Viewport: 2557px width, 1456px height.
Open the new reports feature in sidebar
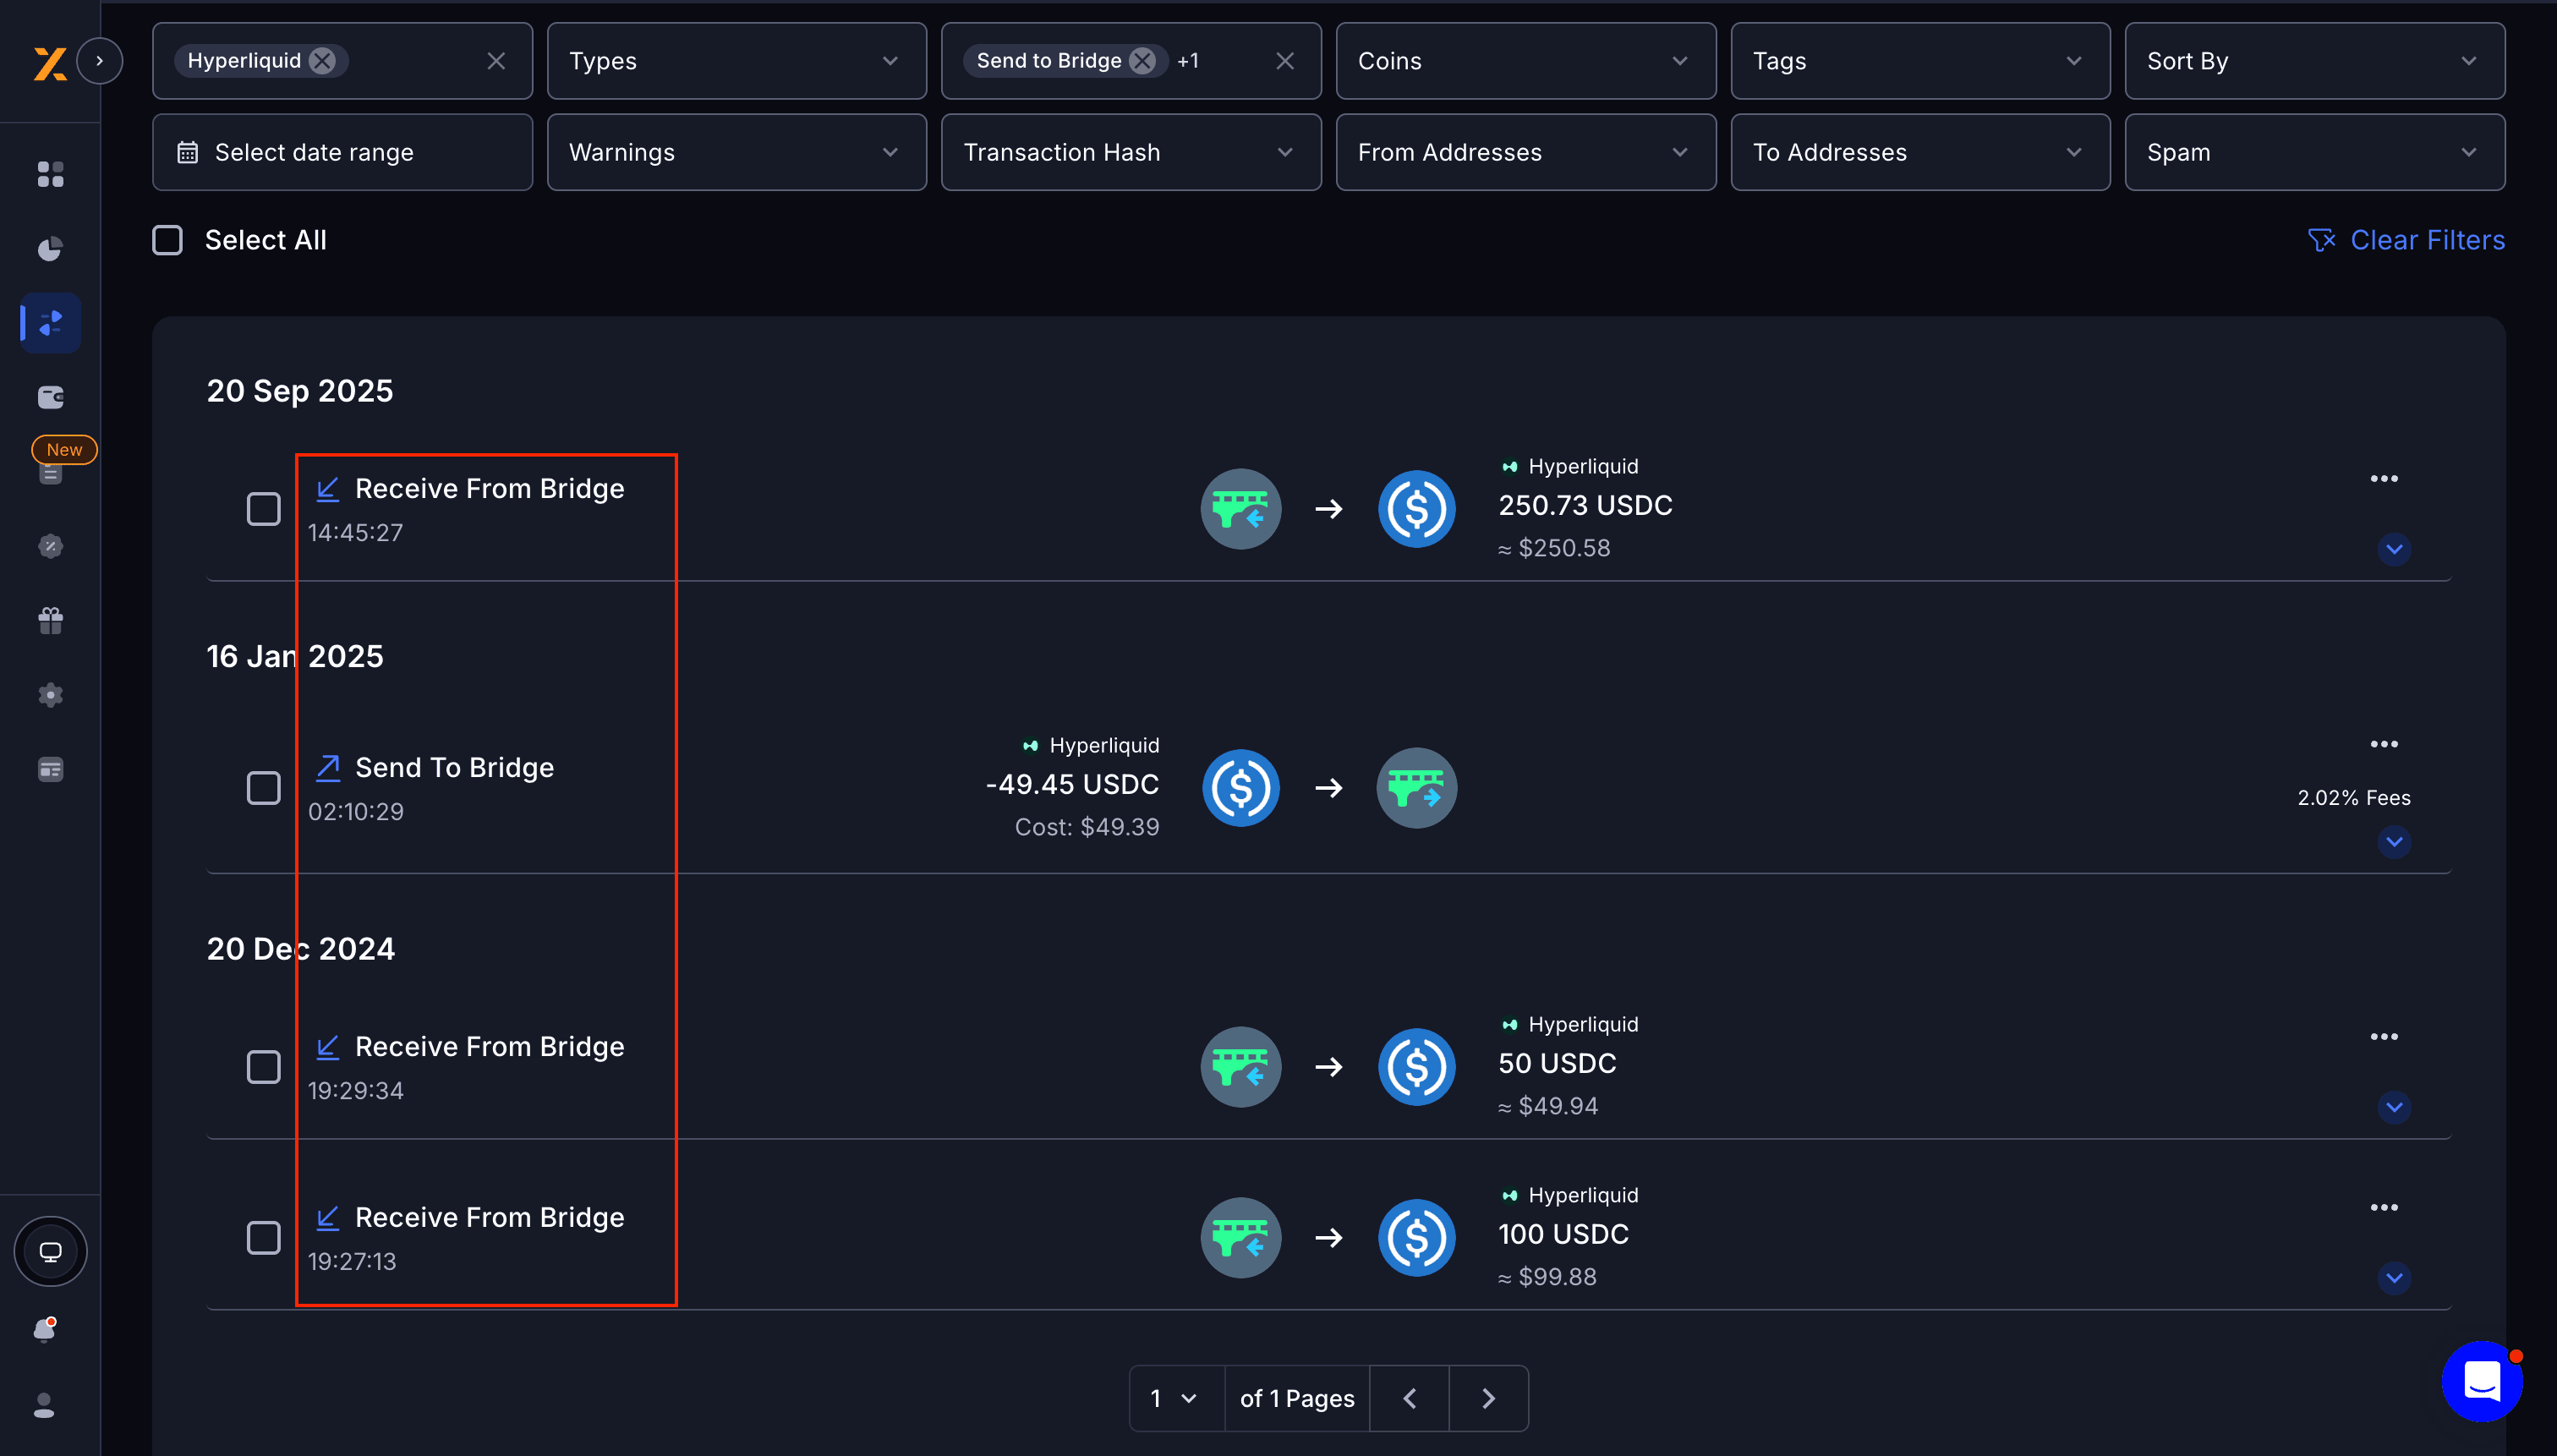(50, 473)
